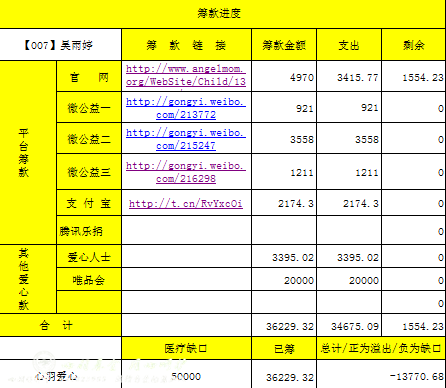This screenshot has width=446, height=388.
Task: Select the 筹款链接 header cell
Action: click(186, 45)
